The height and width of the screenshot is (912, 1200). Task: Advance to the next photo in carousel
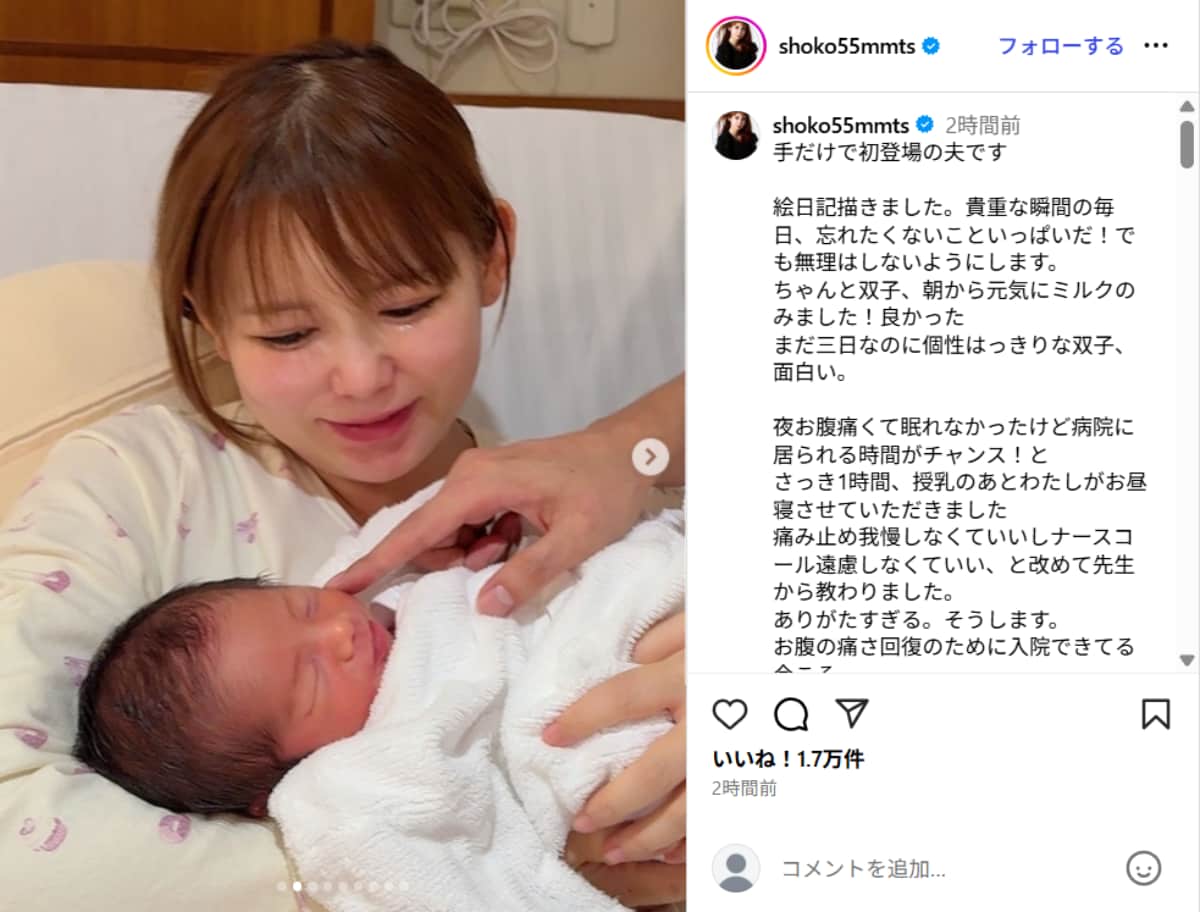[650, 458]
